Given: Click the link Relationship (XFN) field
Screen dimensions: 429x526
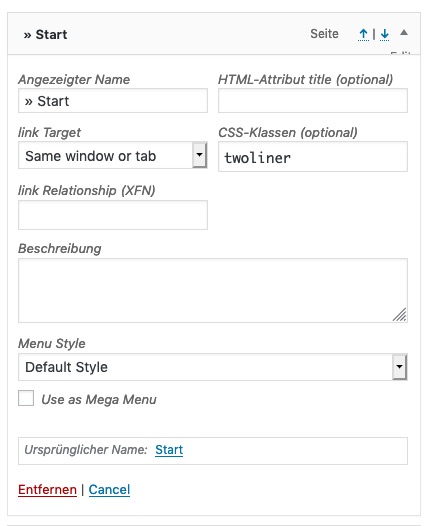Looking at the screenshot, I should (x=113, y=215).
